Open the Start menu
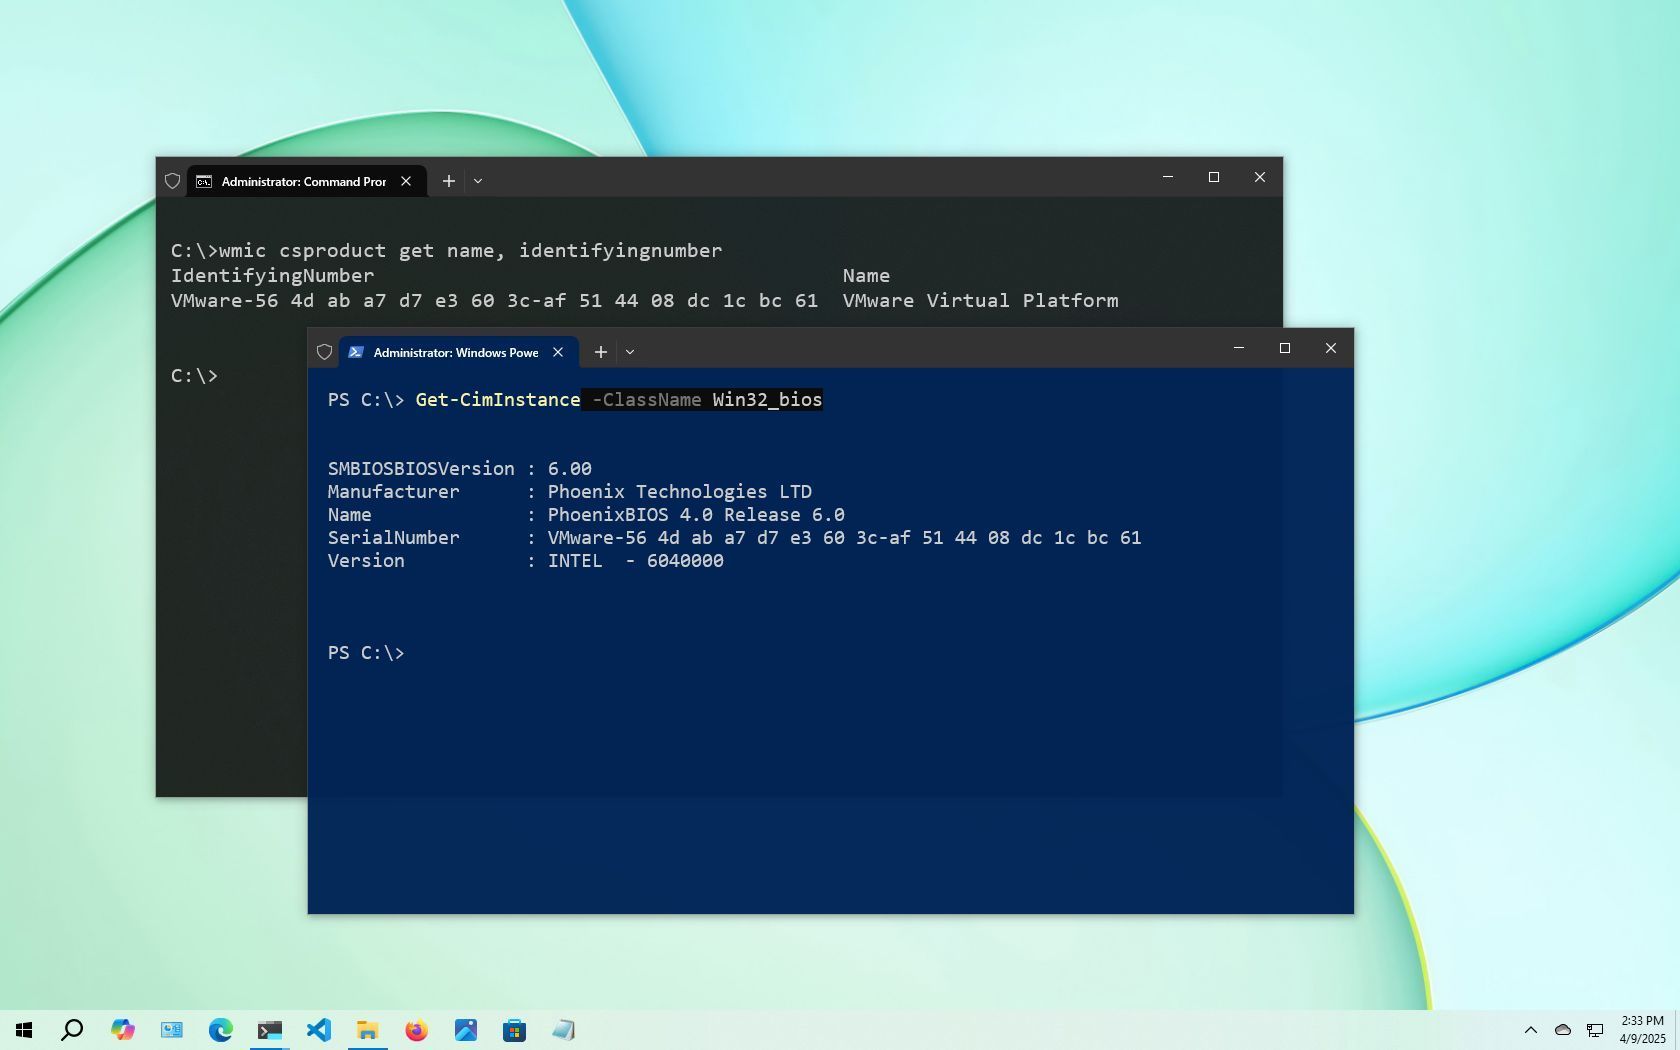This screenshot has width=1680, height=1050. (22, 1030)
